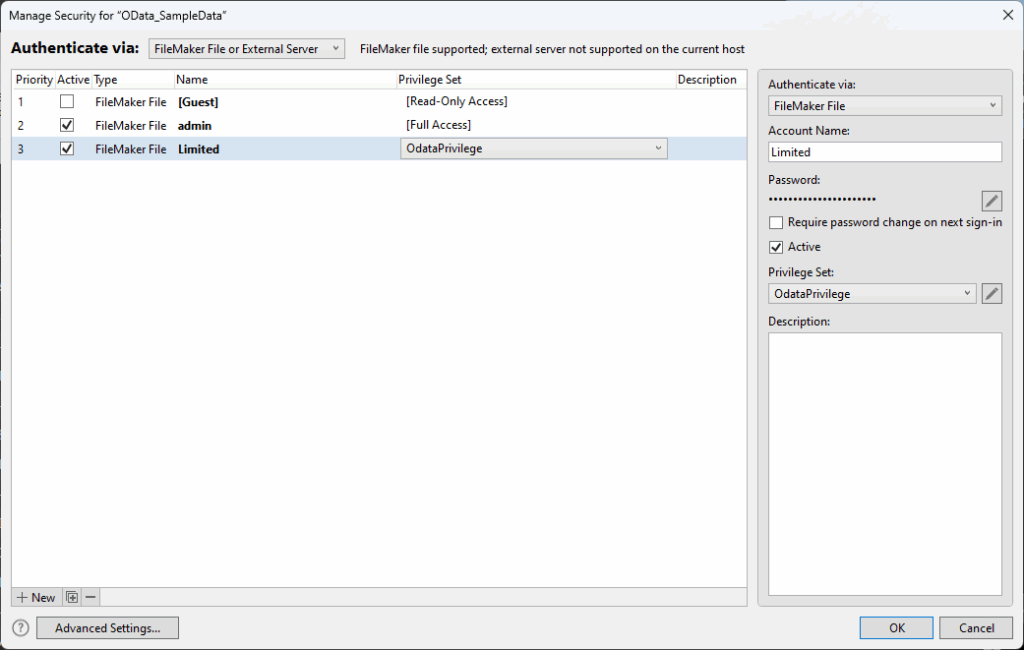1024x650 pixels.
Task: Open the FileMaker File dropdown in side panel
Action: (x=884, y=105)
